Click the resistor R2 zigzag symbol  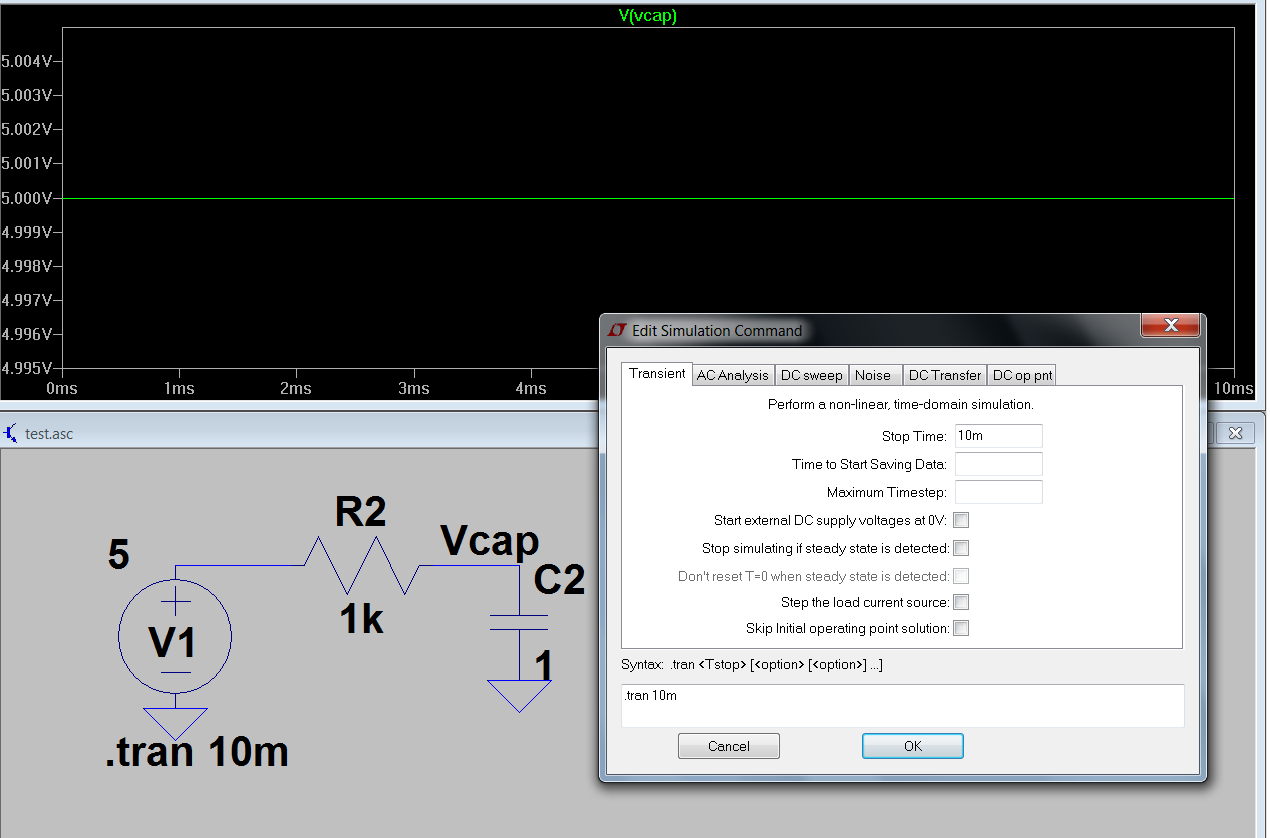click(362, 565)
